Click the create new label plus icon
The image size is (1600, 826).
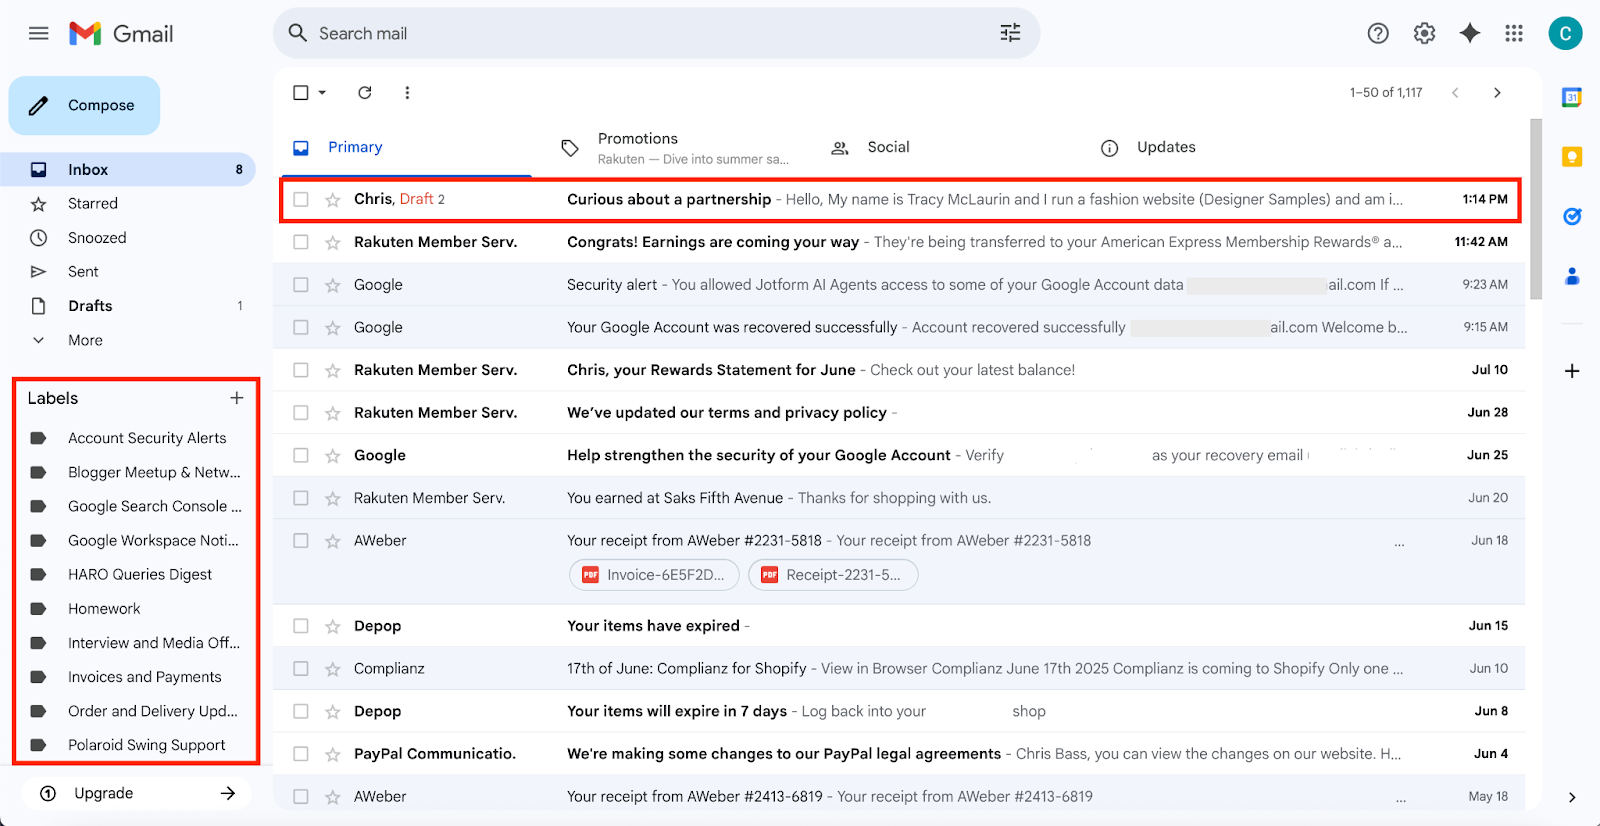click(x=237, y=398)
